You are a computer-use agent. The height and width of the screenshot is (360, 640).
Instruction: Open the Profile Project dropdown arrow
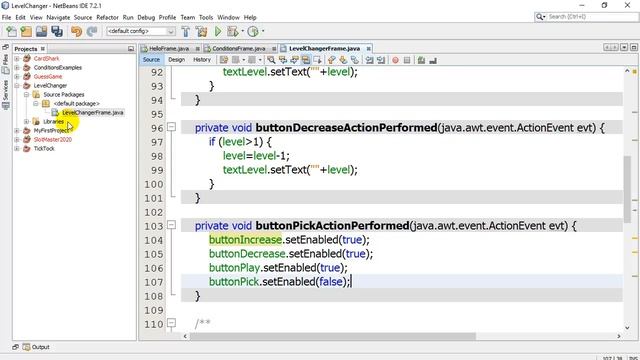263,31
